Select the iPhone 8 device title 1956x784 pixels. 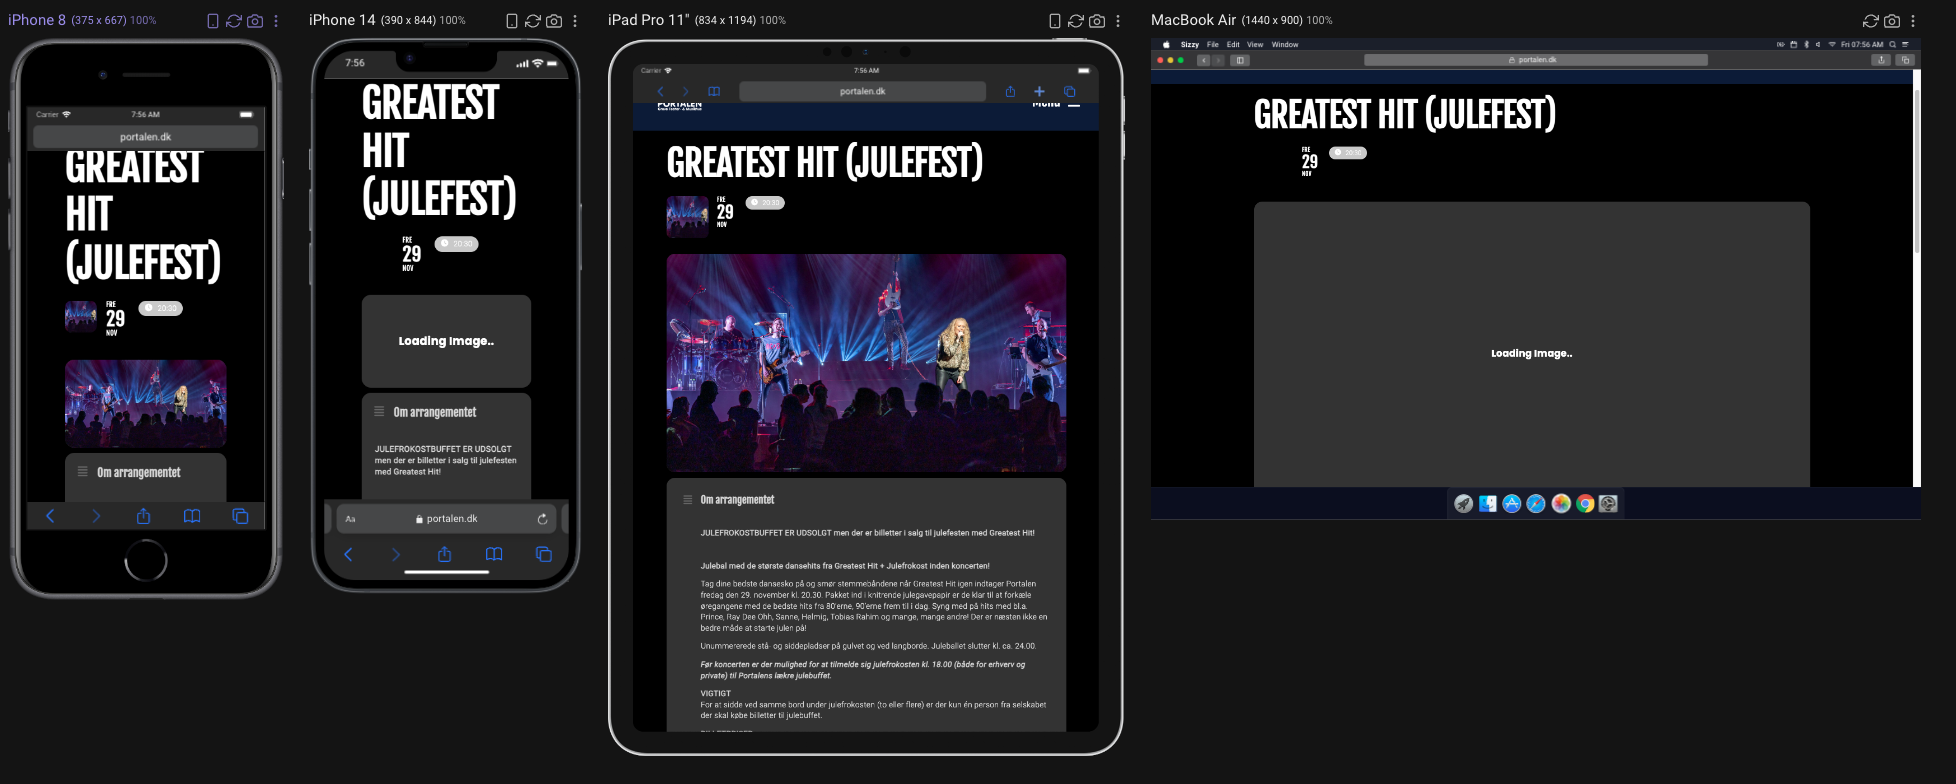tap(37, 20)
